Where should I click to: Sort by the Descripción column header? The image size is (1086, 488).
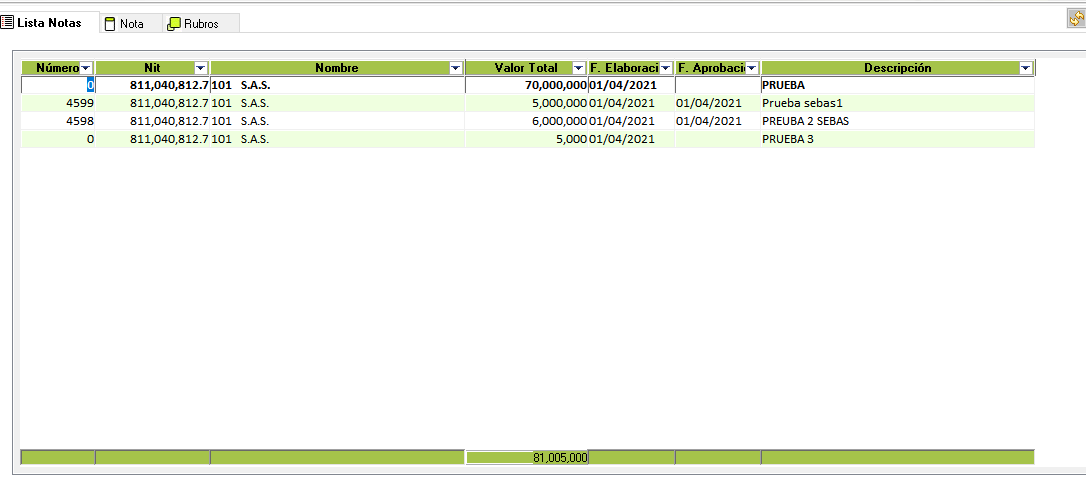pyautogui.click(x=898, y=68)
